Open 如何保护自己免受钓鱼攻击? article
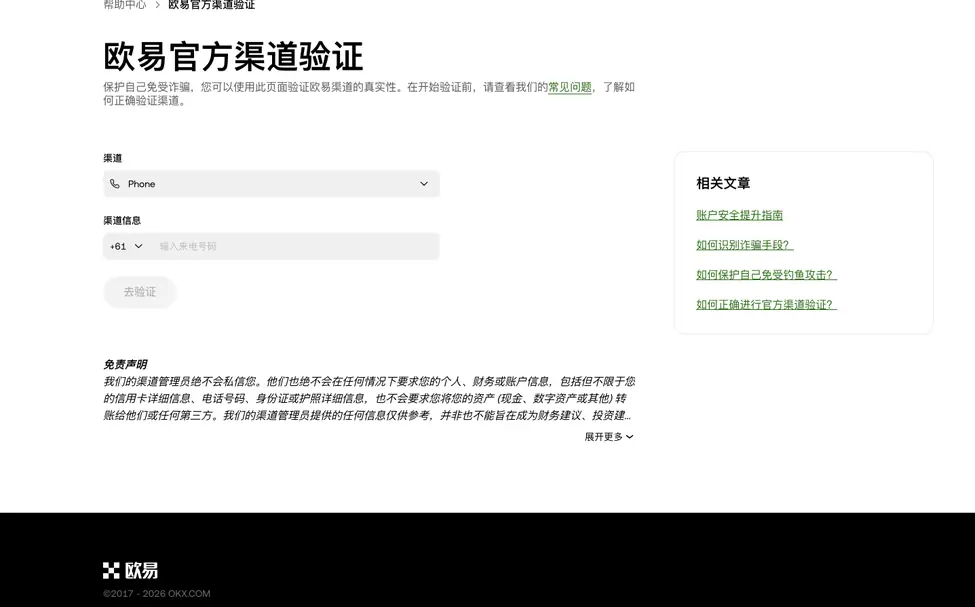 point(766,275)
